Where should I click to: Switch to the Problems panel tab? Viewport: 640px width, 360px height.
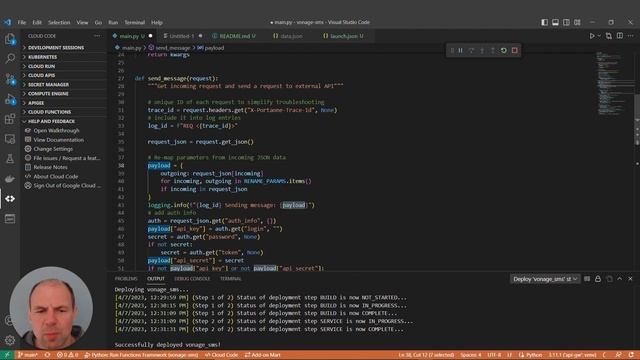[126, 279]
